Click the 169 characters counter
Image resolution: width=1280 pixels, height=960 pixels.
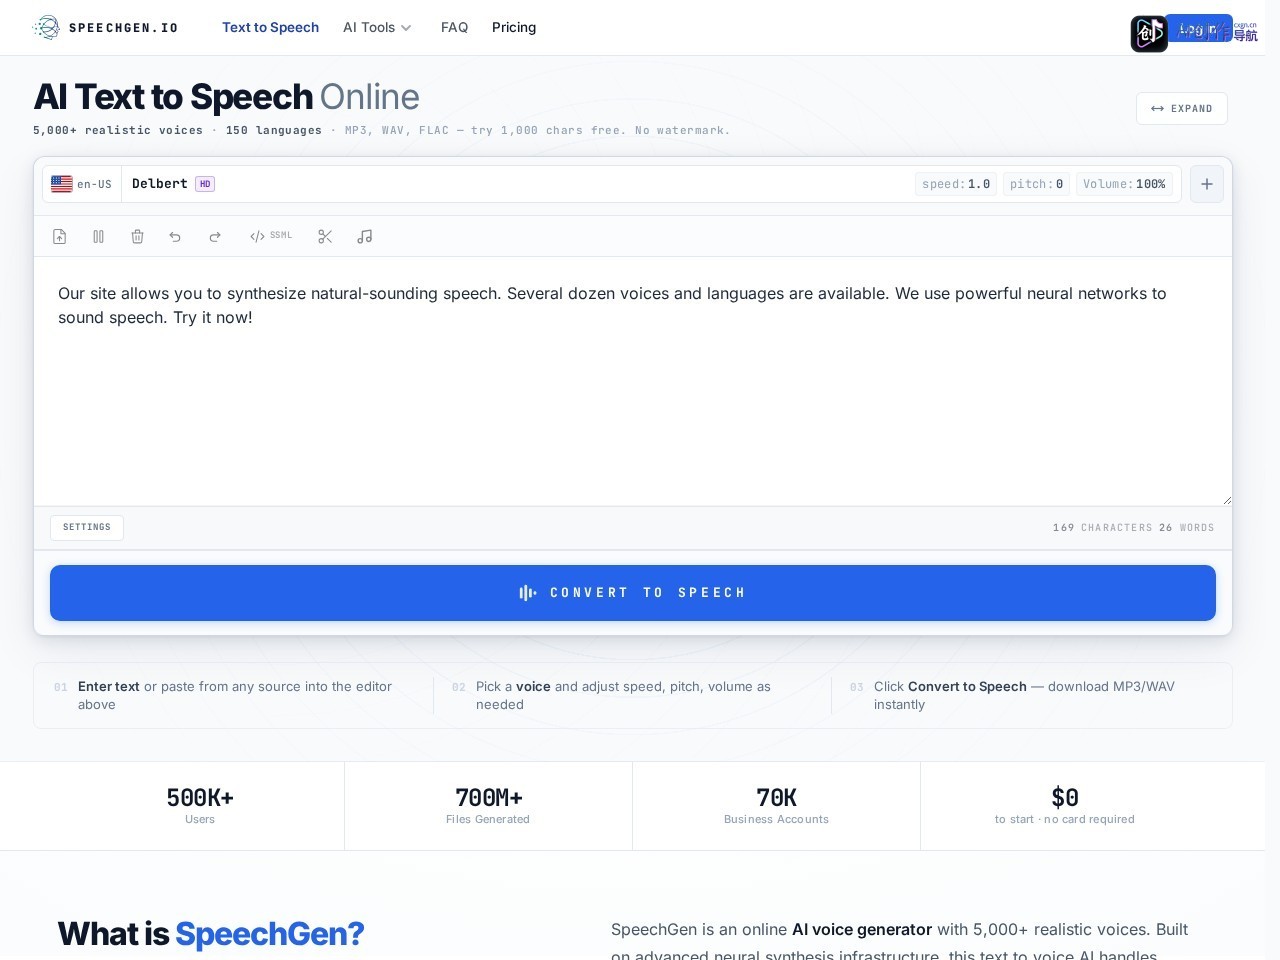pos(1102,528)
